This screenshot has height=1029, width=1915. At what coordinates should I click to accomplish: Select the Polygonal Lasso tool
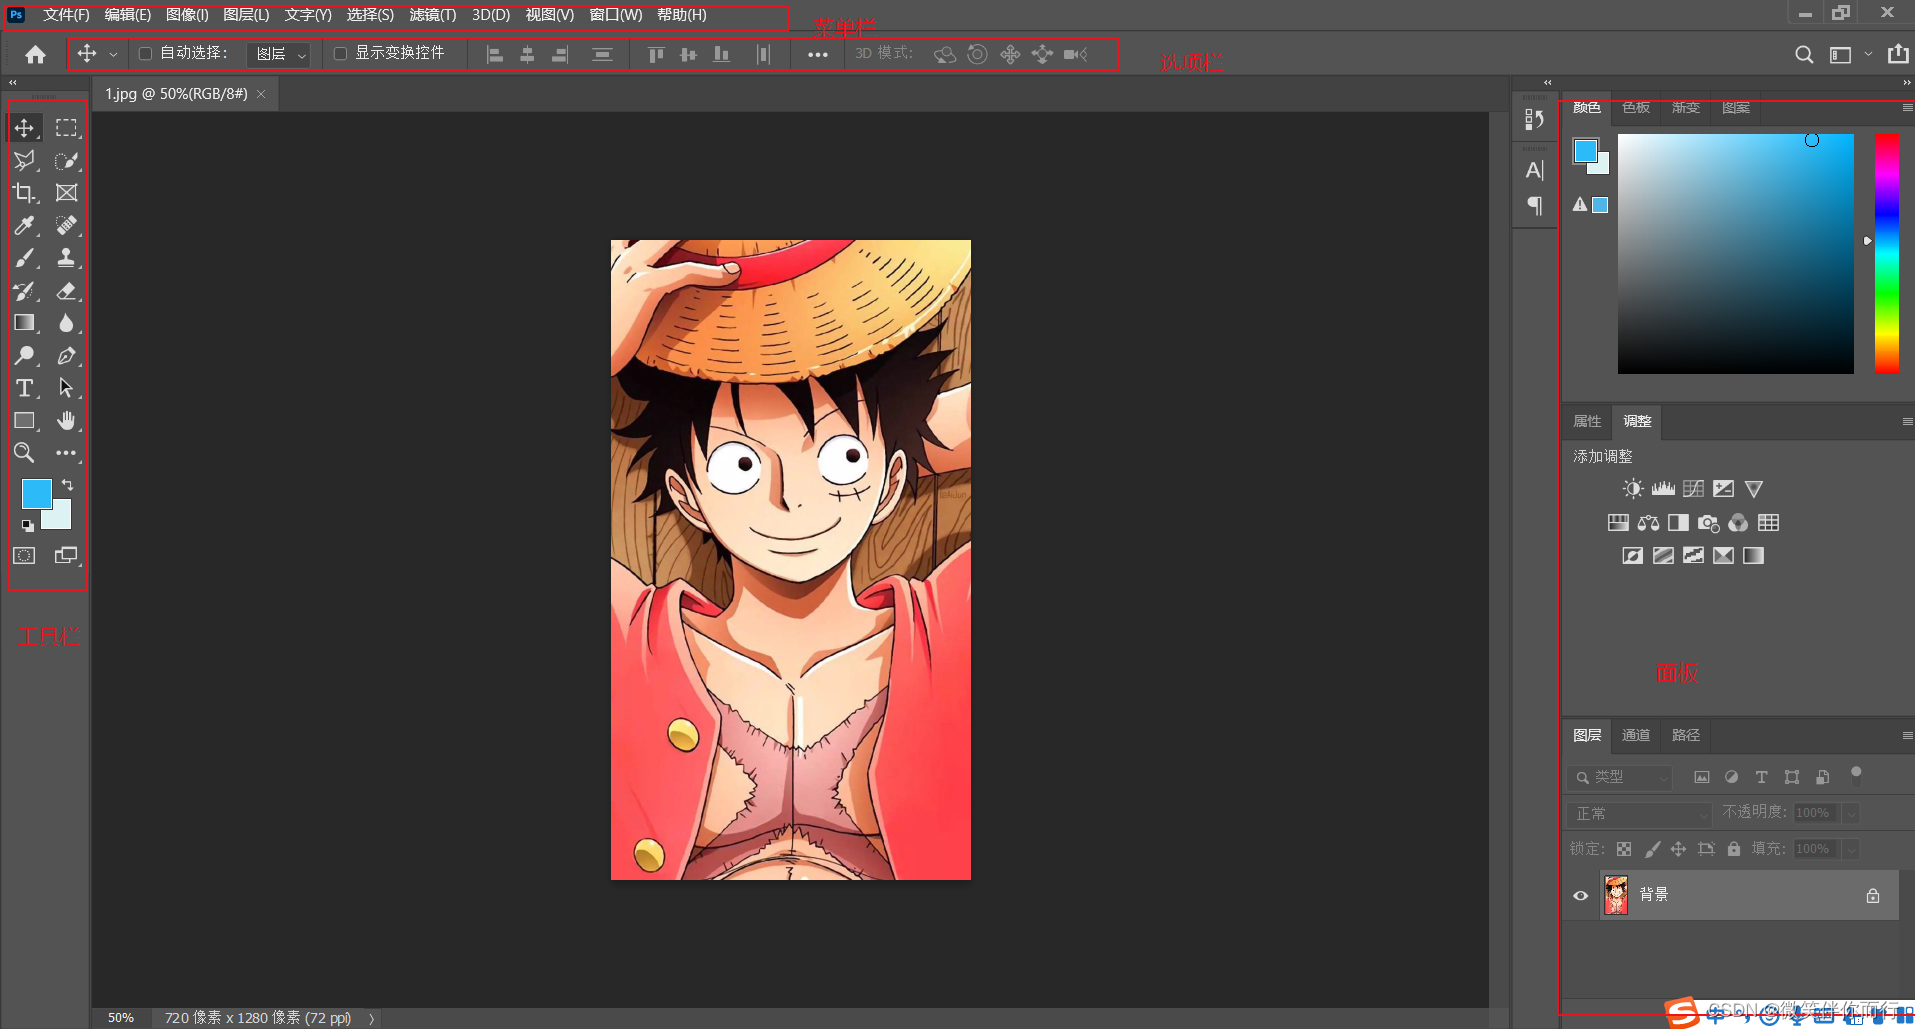pyautogui.click(x=25, y=160)
